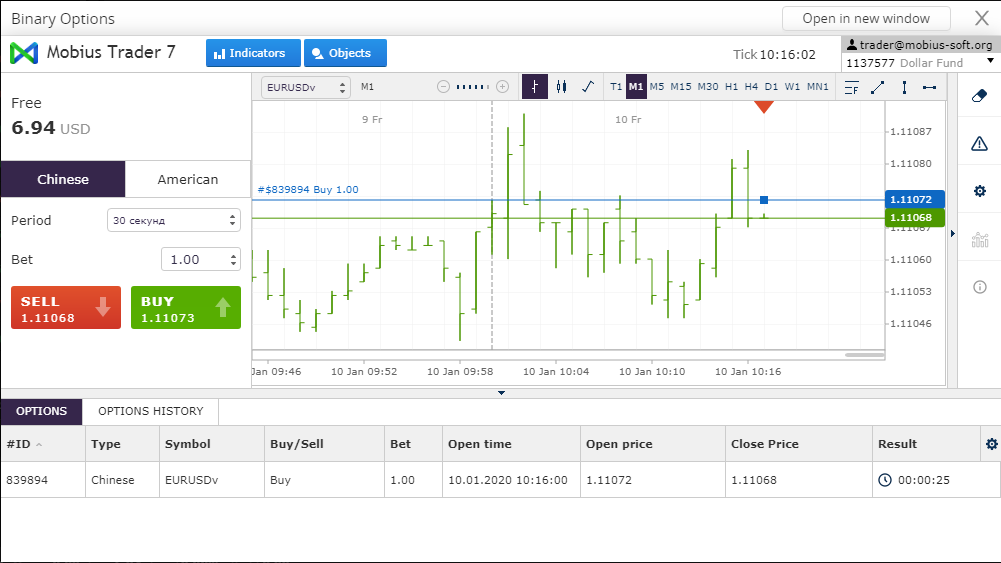Select the vertical line drawing tool
This screenshot has width=1001, height=563.
click(904, 87)
